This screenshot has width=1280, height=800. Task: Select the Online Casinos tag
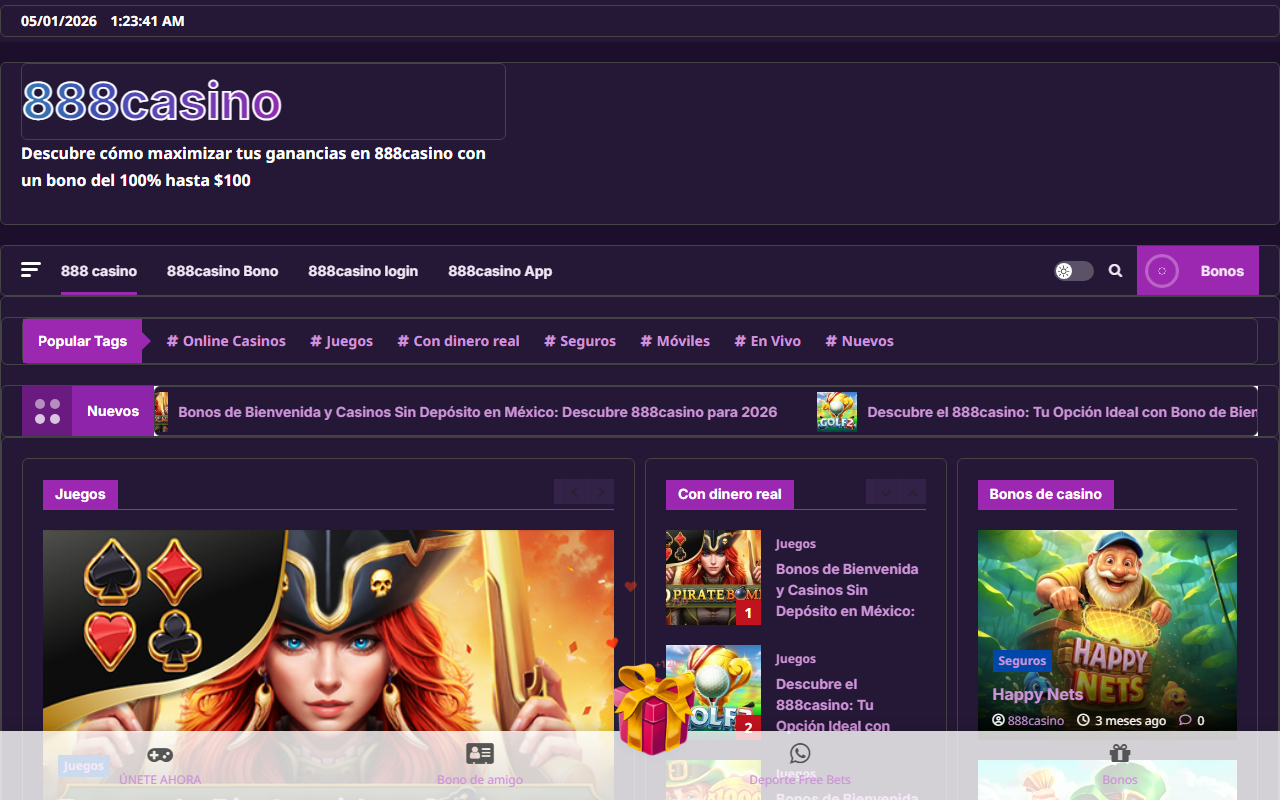pyautogui.click(x=226, y=341)
